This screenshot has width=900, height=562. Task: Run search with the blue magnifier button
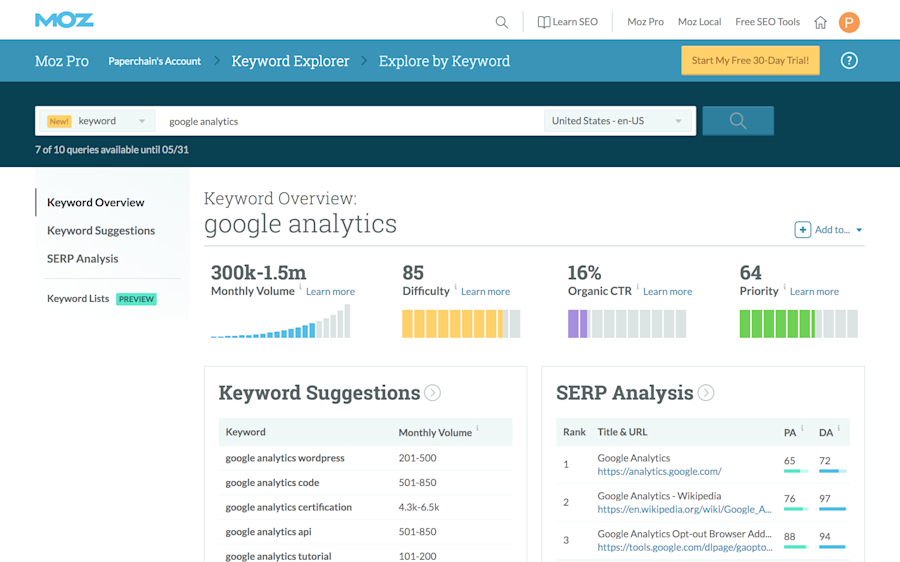tap(738, 121)
